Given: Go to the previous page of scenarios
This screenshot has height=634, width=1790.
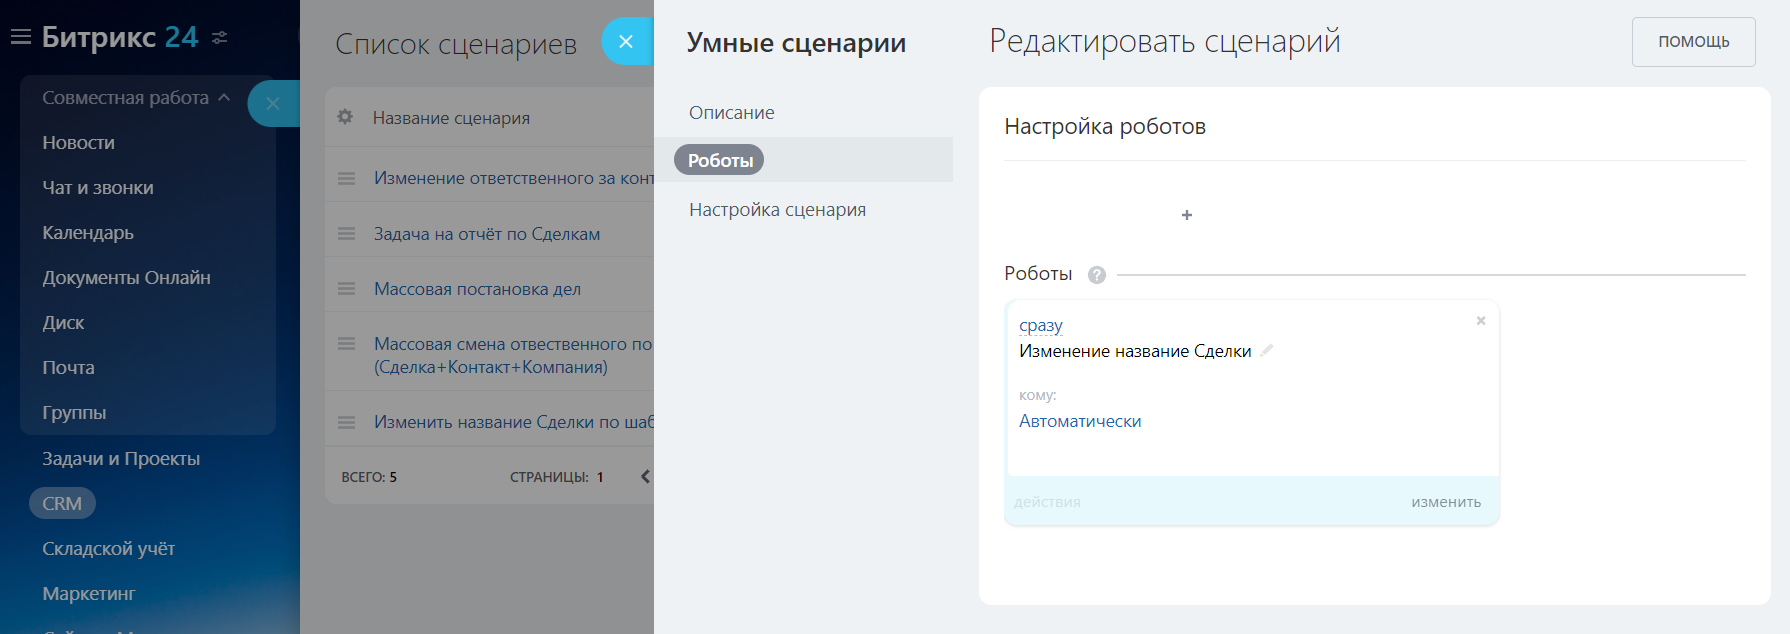Looking at the screenshot, I should tap(645, 477).
